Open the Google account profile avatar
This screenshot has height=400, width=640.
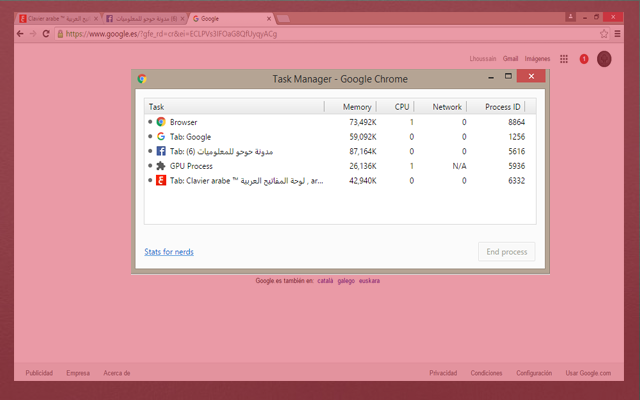point(604,59)
